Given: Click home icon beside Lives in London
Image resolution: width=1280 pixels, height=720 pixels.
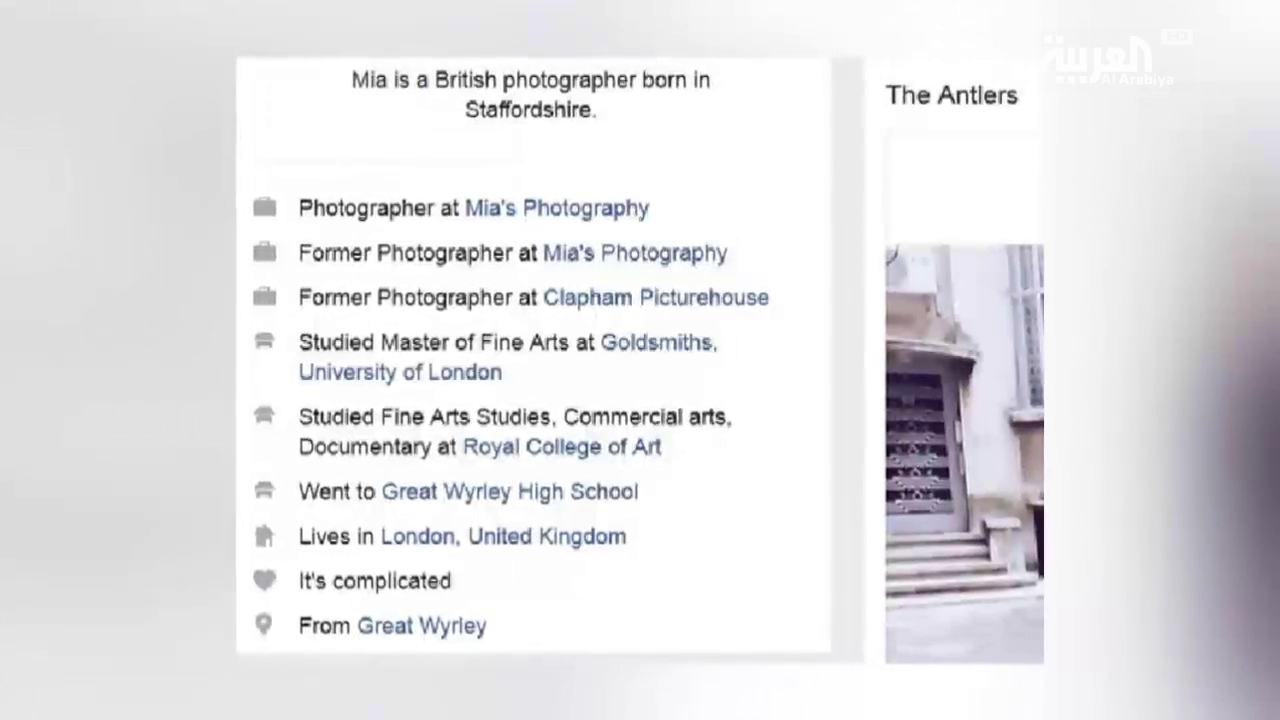Looking at the screenshot, I should click(x=264, y=536).
